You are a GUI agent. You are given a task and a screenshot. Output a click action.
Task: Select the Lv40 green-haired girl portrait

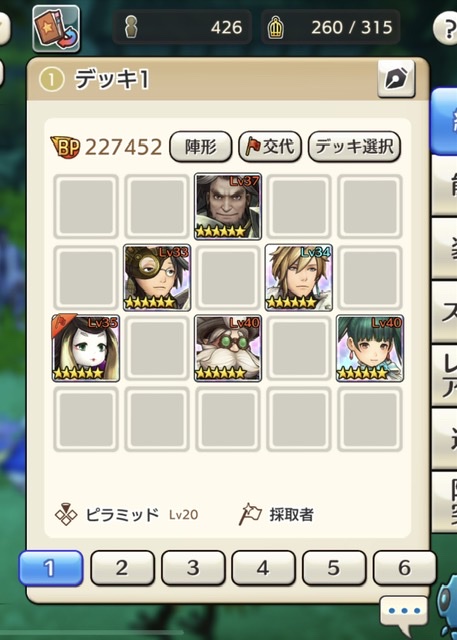coord(370,348)
